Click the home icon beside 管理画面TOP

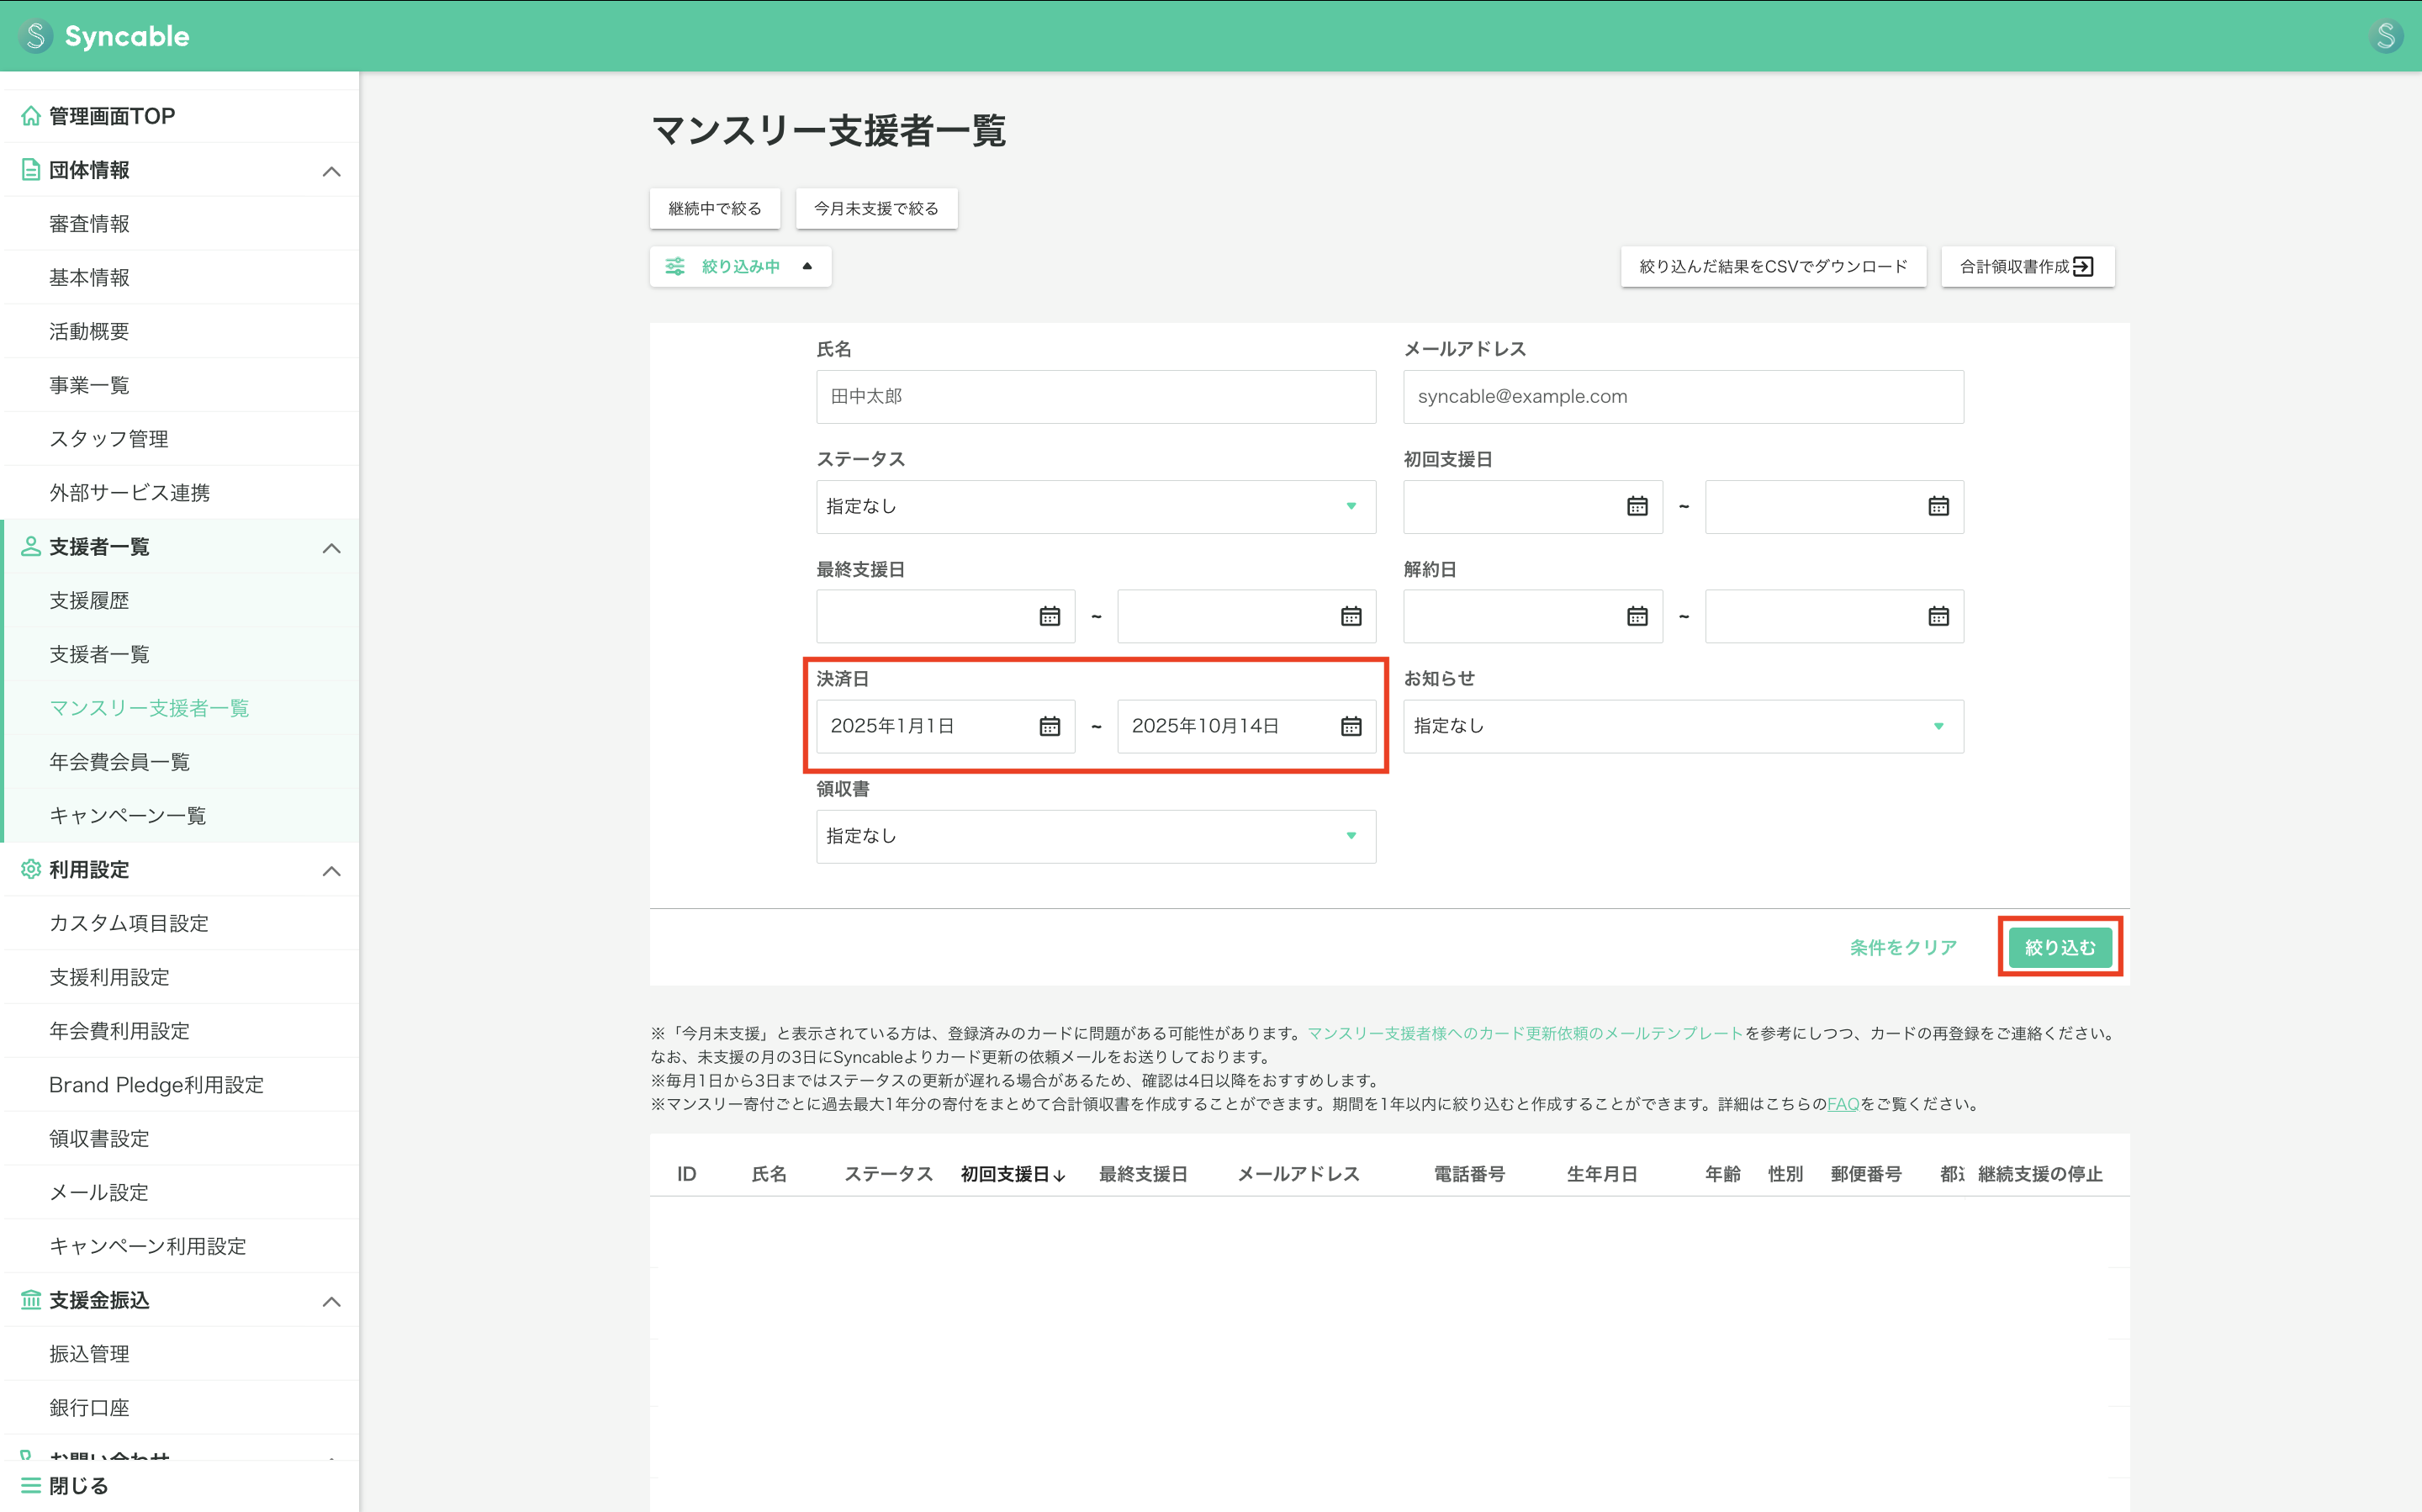[30, 115]
